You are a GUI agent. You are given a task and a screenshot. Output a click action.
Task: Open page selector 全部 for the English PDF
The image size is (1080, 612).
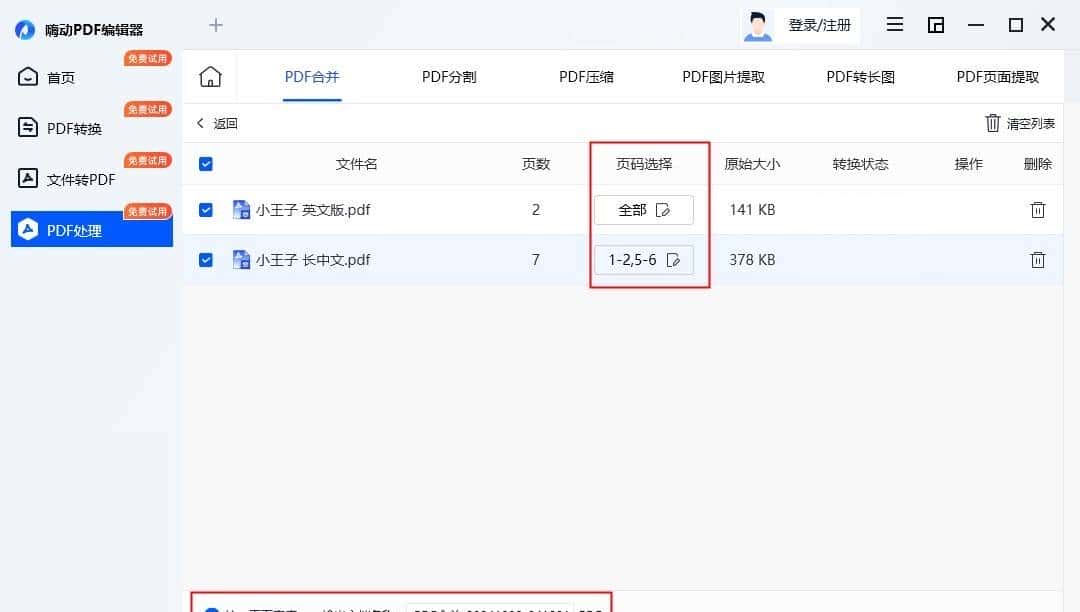click(643, 210)
